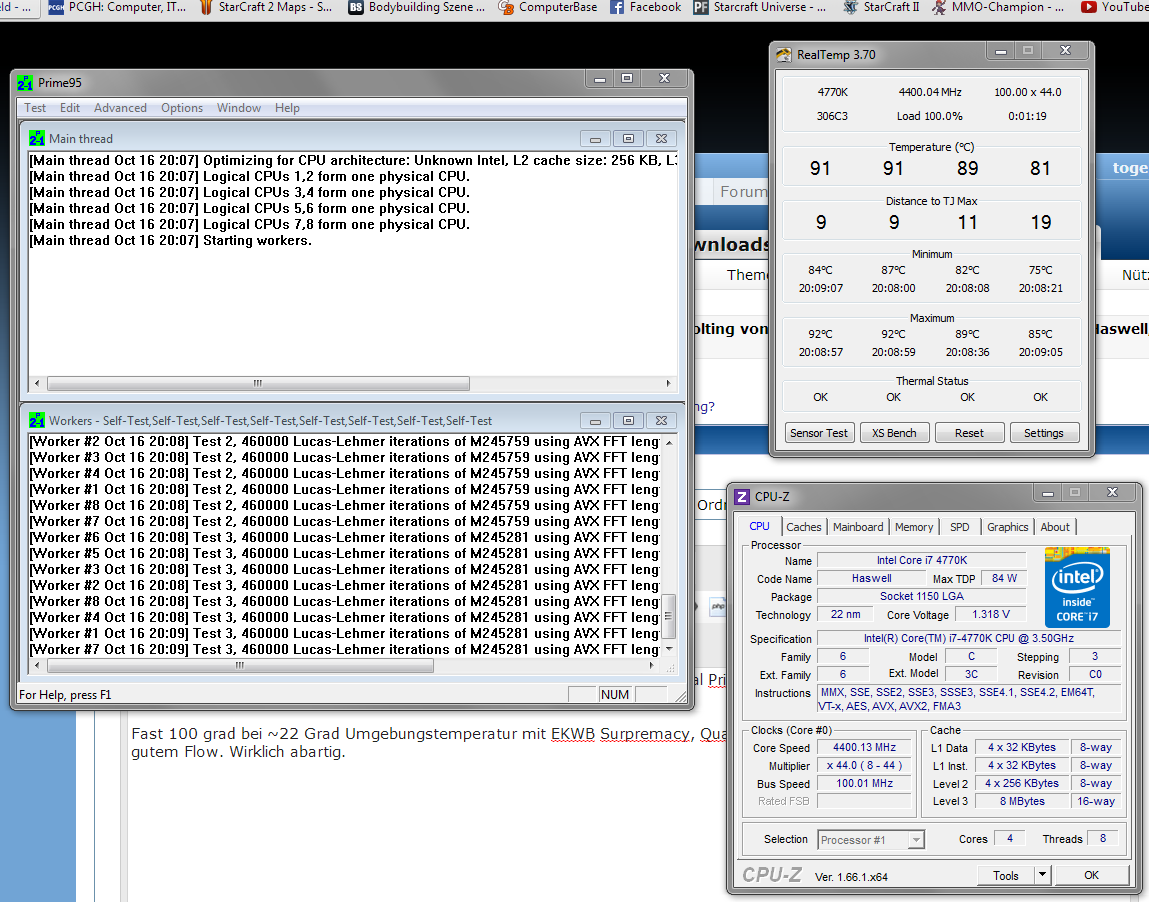Click the Specification field i7-4770K CPU @ 3.50GHz
1149x902 pixels.
pyautogui.click(x=968, y=638)
